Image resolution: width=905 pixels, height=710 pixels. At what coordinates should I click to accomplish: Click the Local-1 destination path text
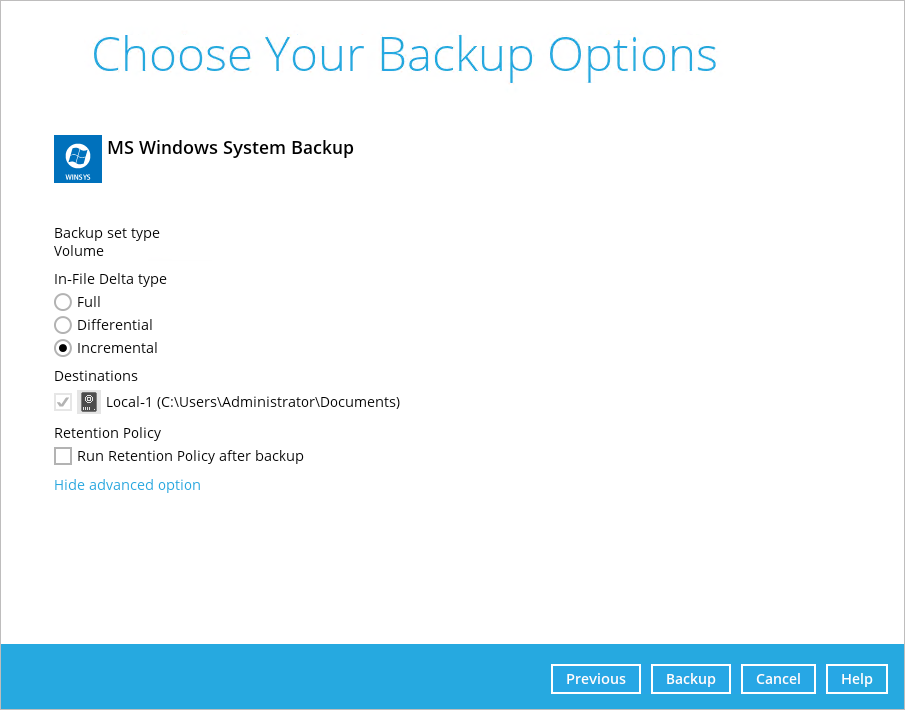251,401
